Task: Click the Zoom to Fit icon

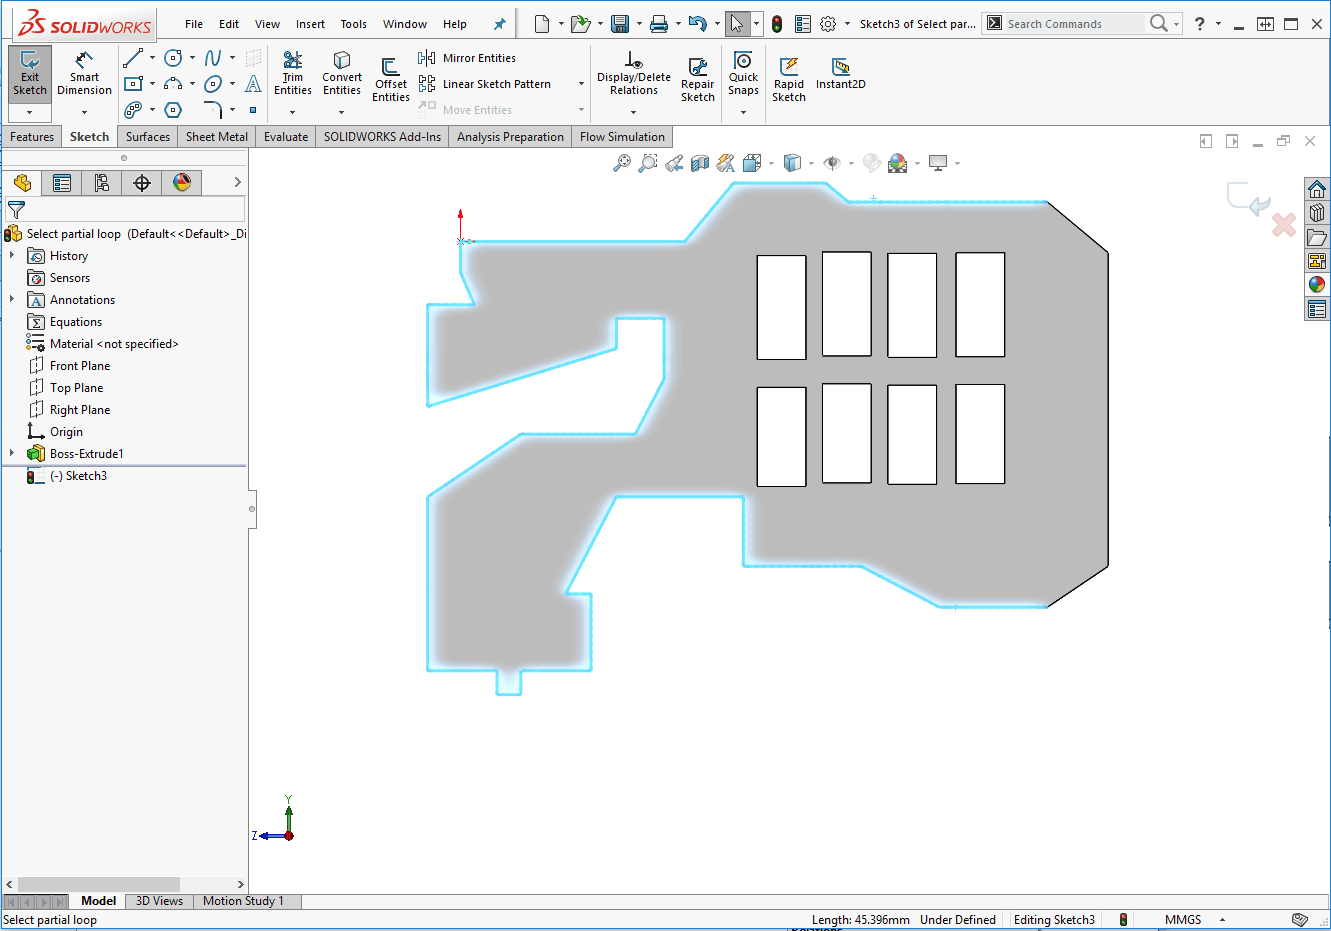Action: pyautogui.click(x=622, y=162)
